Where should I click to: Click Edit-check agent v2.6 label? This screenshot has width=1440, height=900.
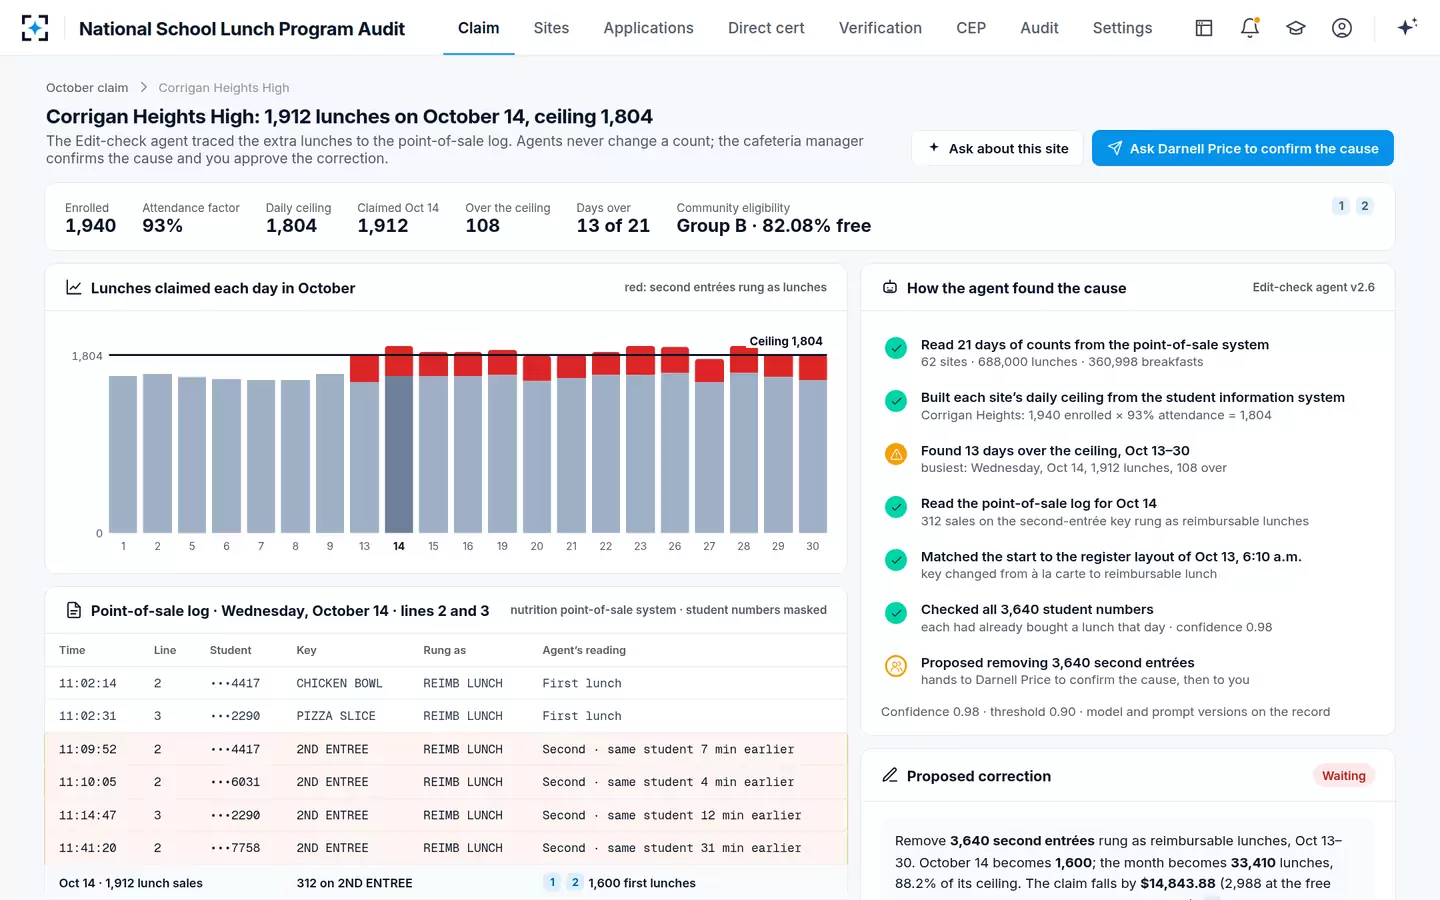coord(1313,287)
